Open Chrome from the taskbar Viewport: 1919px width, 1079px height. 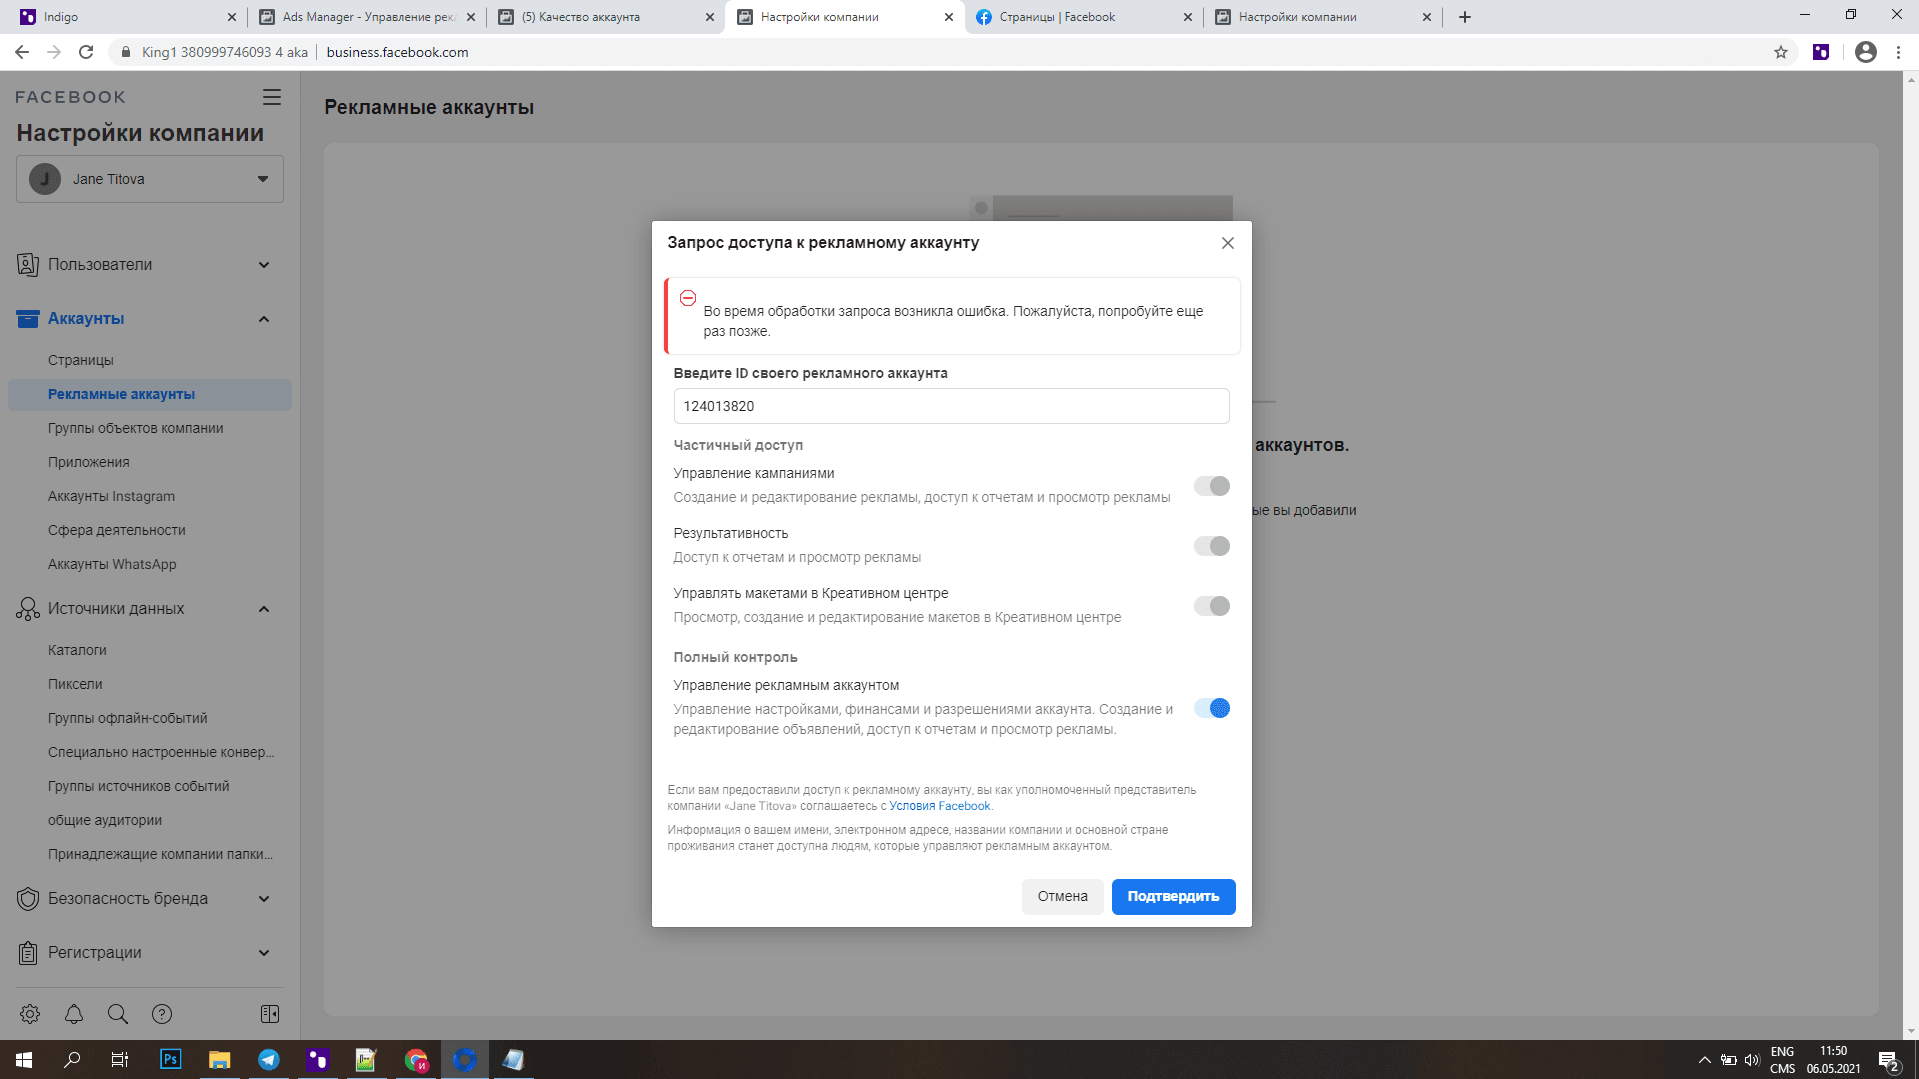(416, 1060)
